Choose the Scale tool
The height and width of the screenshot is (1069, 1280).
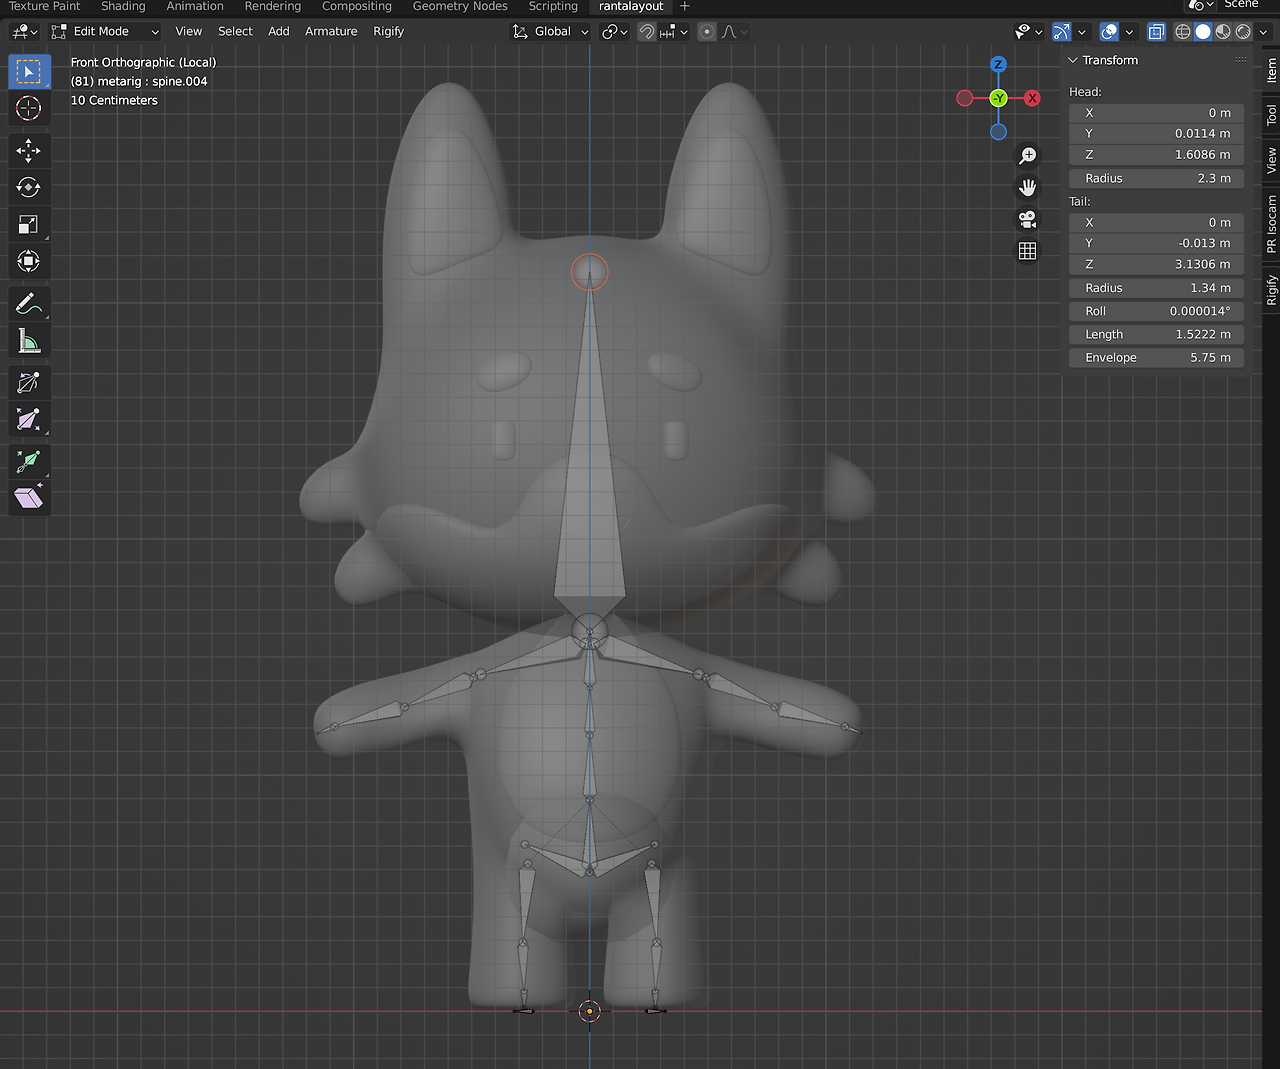pyautogui.click(x=28, y=225)
